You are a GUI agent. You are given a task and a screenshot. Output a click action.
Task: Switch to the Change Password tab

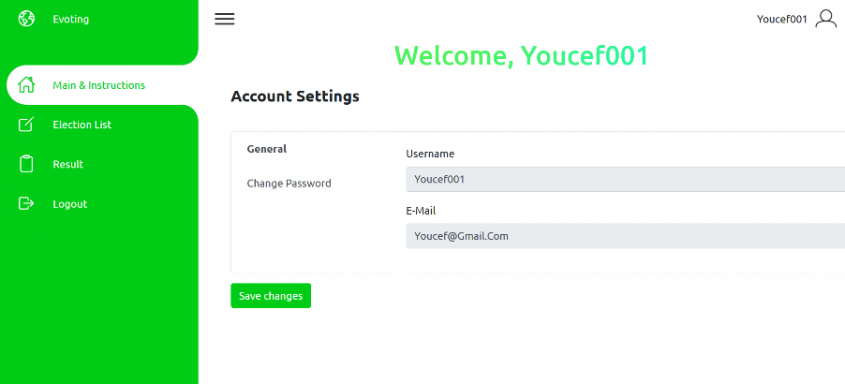coord(289,183)
